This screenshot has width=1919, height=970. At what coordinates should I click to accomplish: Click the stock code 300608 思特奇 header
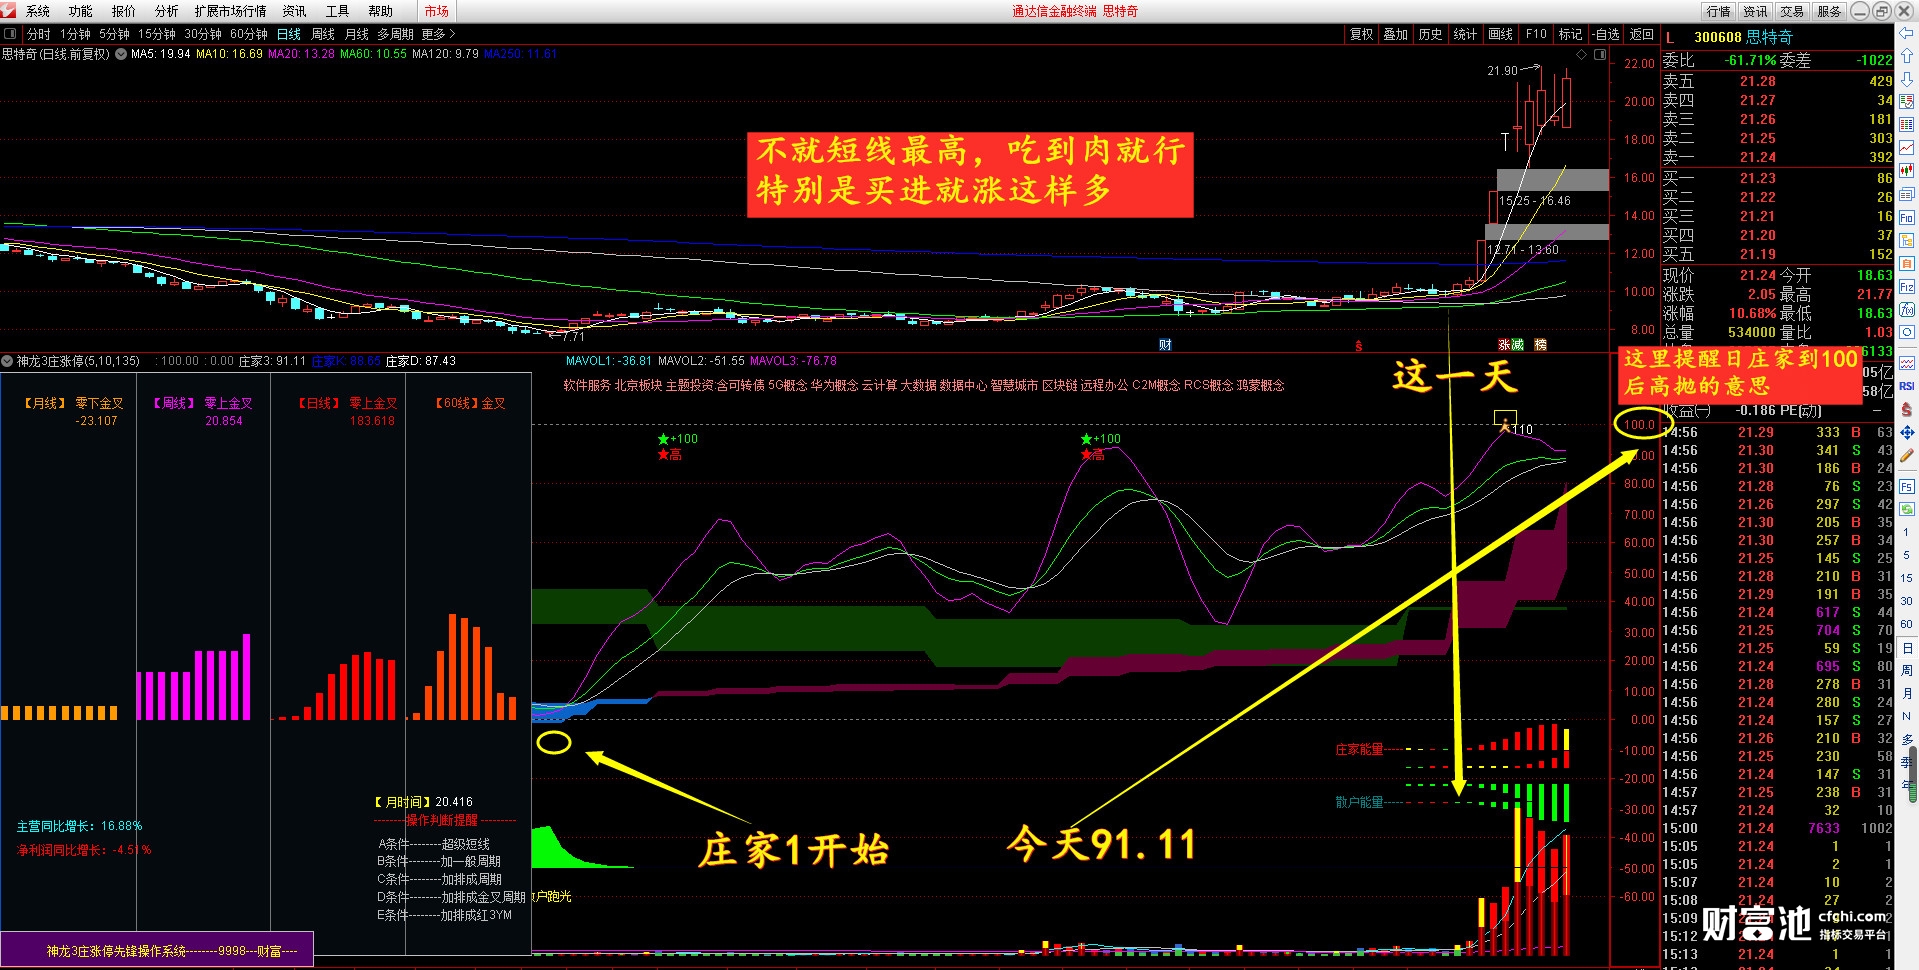(x=1743, y=37)
